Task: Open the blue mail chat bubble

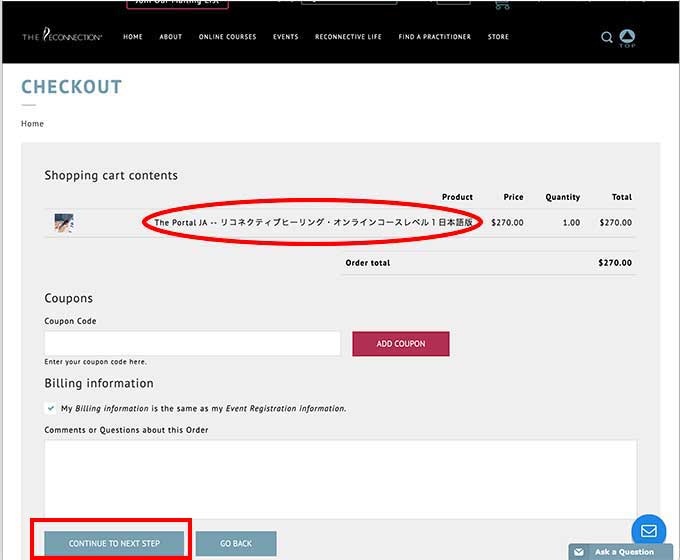Action: point(649,531)
